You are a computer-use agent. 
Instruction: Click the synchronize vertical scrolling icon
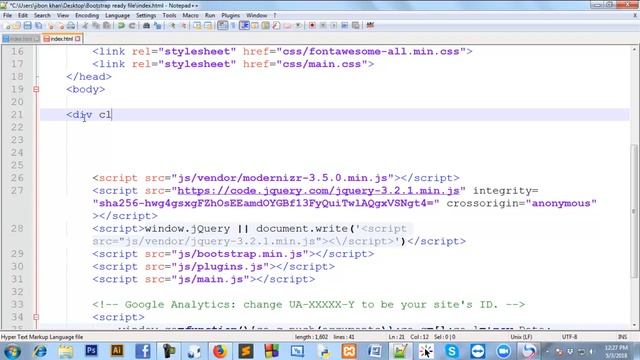197,26
